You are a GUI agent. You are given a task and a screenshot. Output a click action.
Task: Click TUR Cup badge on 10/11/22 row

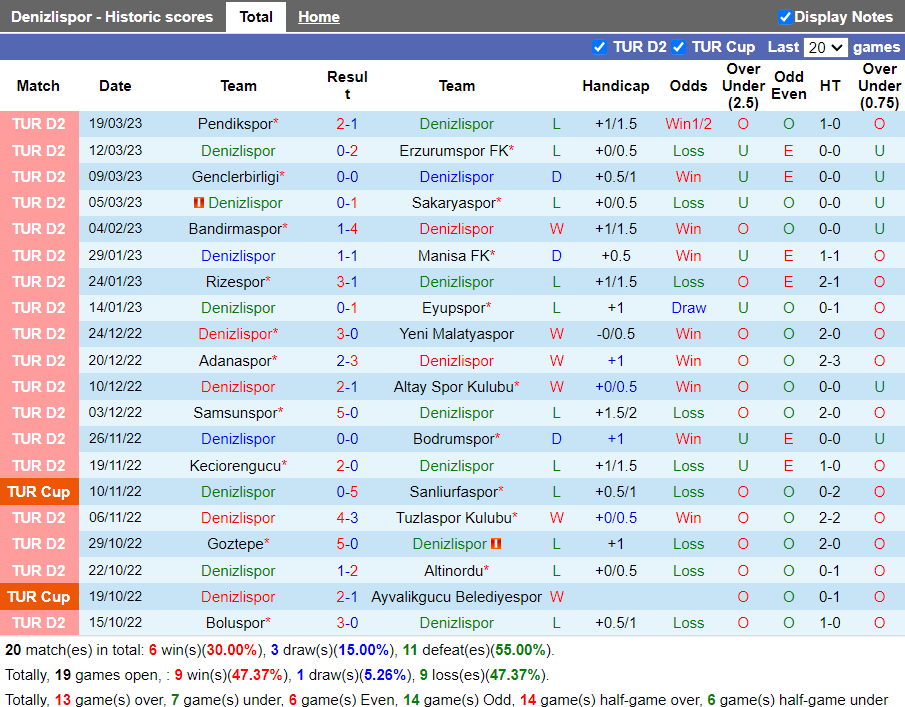point(39,492)
